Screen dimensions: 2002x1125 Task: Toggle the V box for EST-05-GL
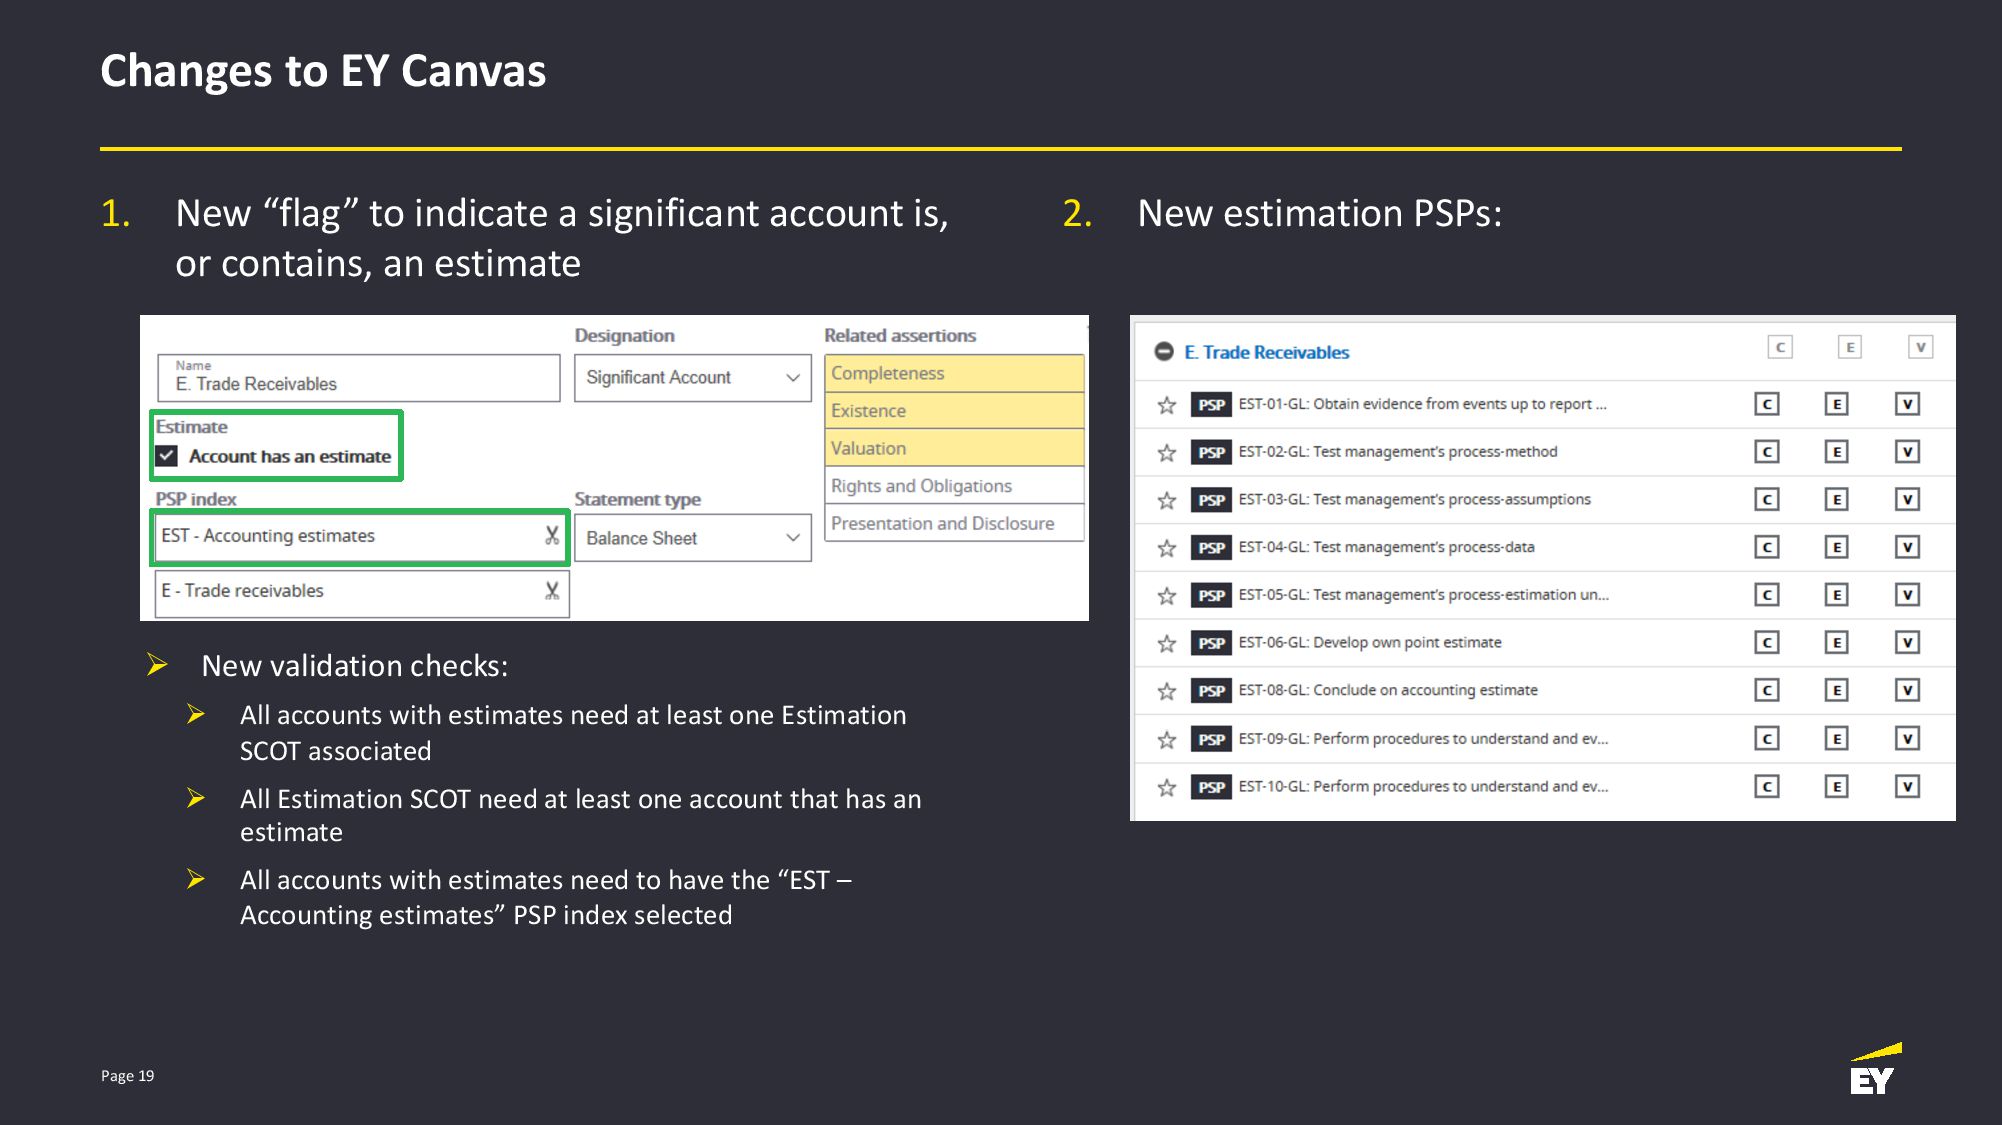click(x=1907, y=595)
